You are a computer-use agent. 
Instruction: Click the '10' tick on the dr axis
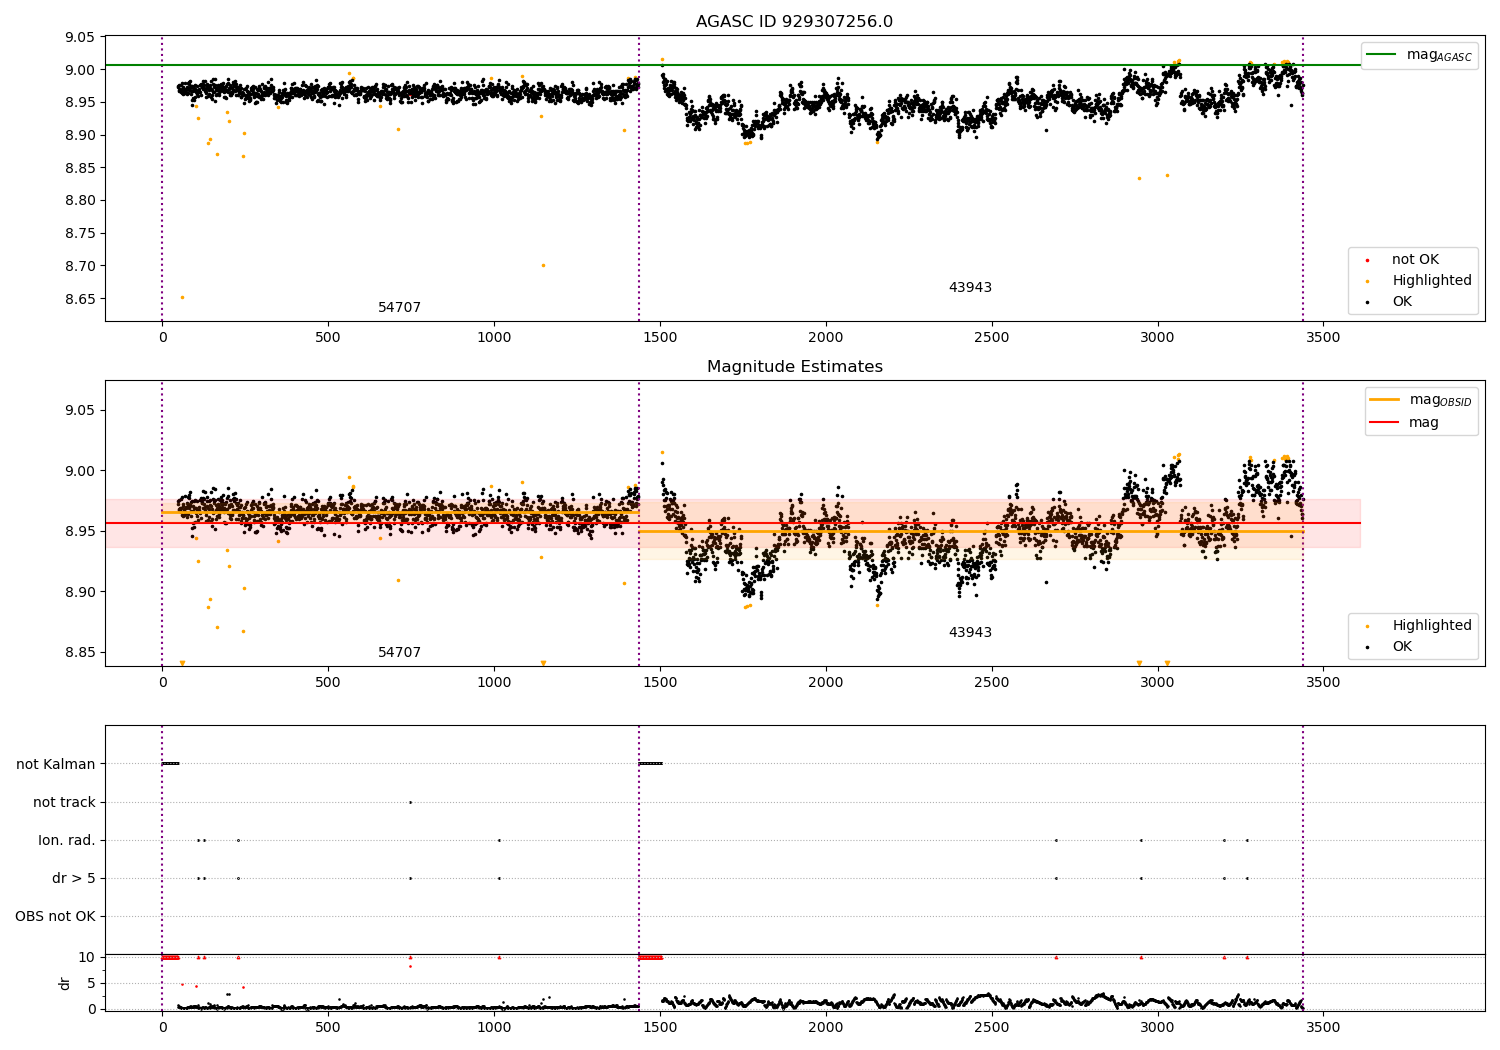87,957
